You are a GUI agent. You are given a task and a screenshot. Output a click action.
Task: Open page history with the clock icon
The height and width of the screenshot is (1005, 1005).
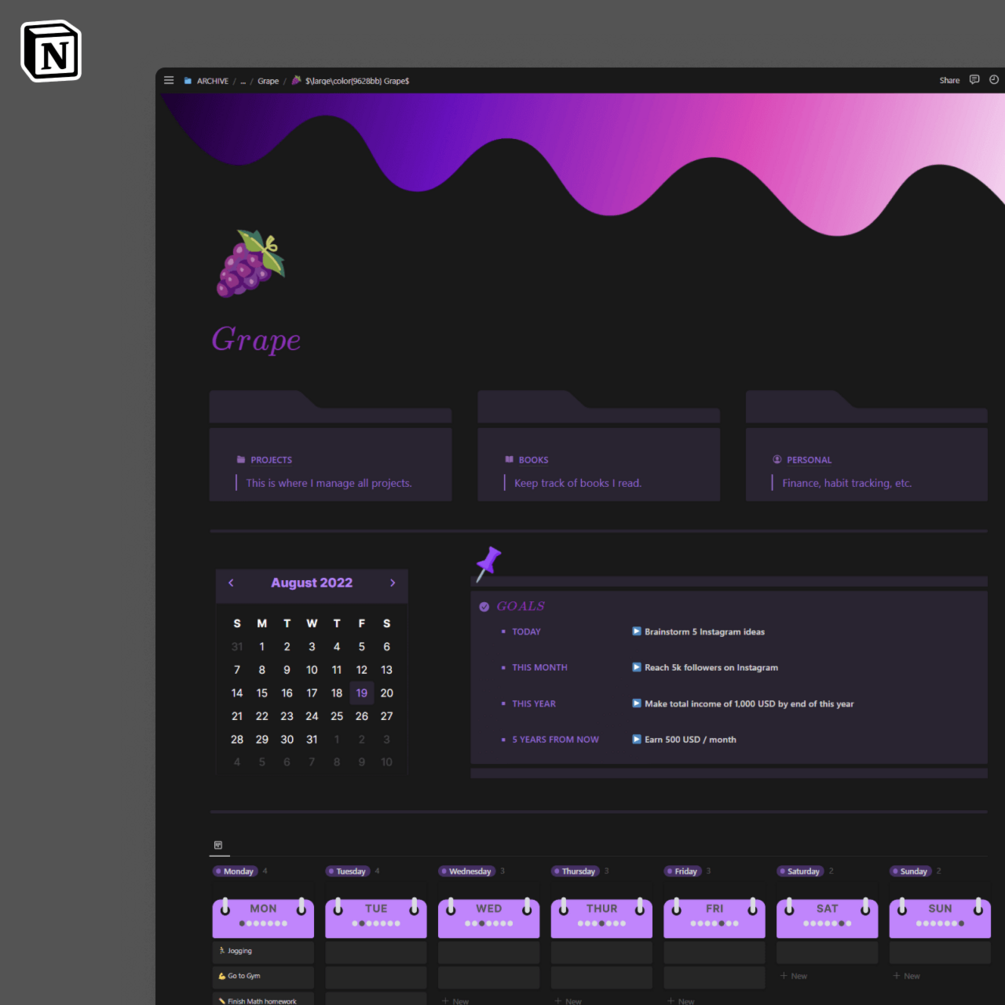993,80
